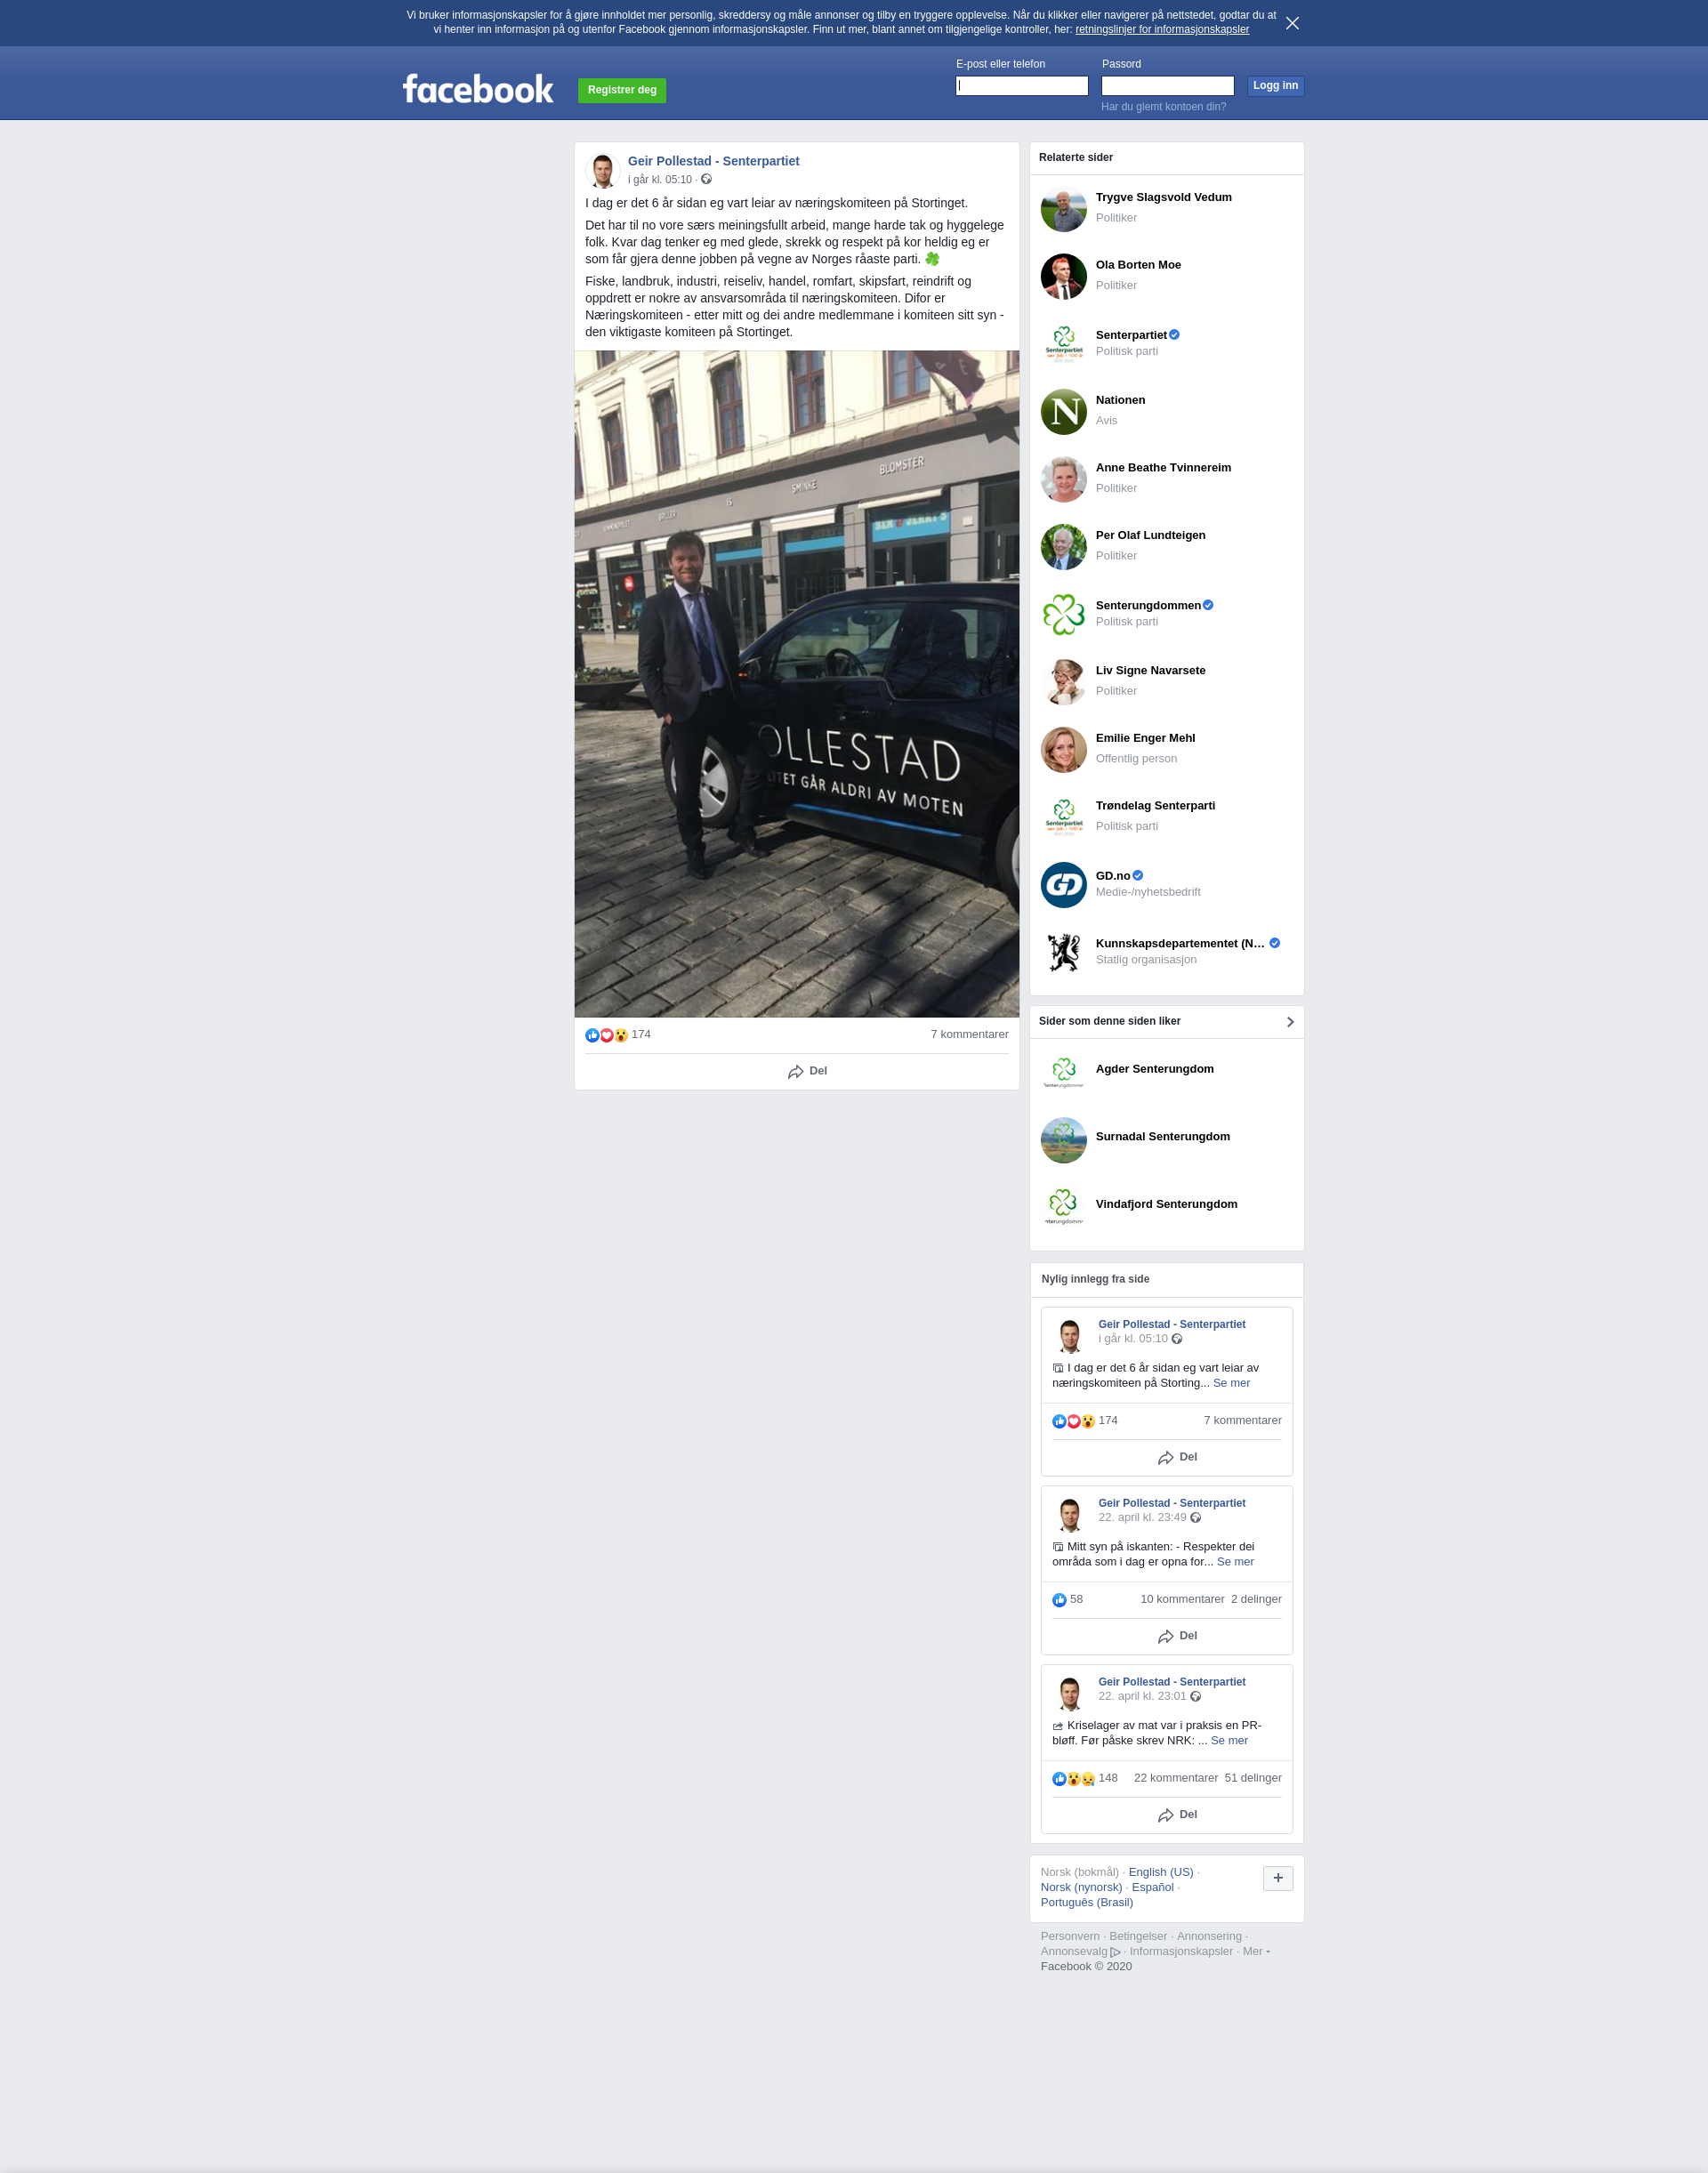Open Nationen newspaper page avatar
The image size is (1708, 2173).
[x=1063, y=411]
